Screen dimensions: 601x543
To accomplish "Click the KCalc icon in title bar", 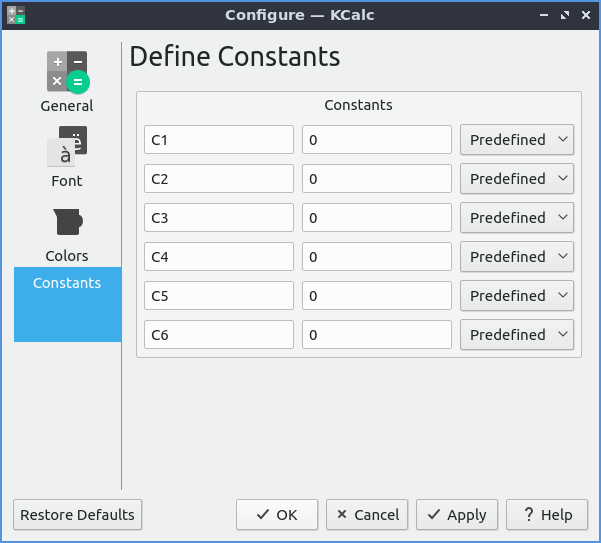I will [16, 15].
